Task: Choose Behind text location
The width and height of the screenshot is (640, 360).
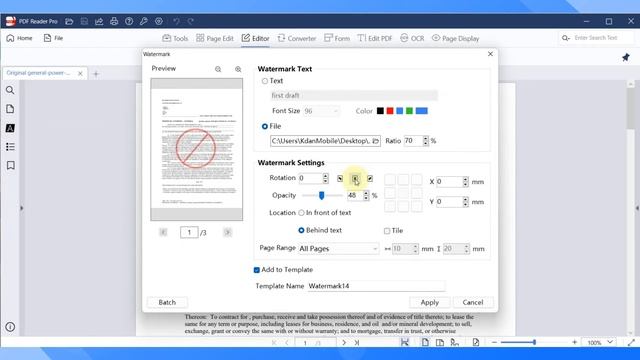Action: click(301, 230)
